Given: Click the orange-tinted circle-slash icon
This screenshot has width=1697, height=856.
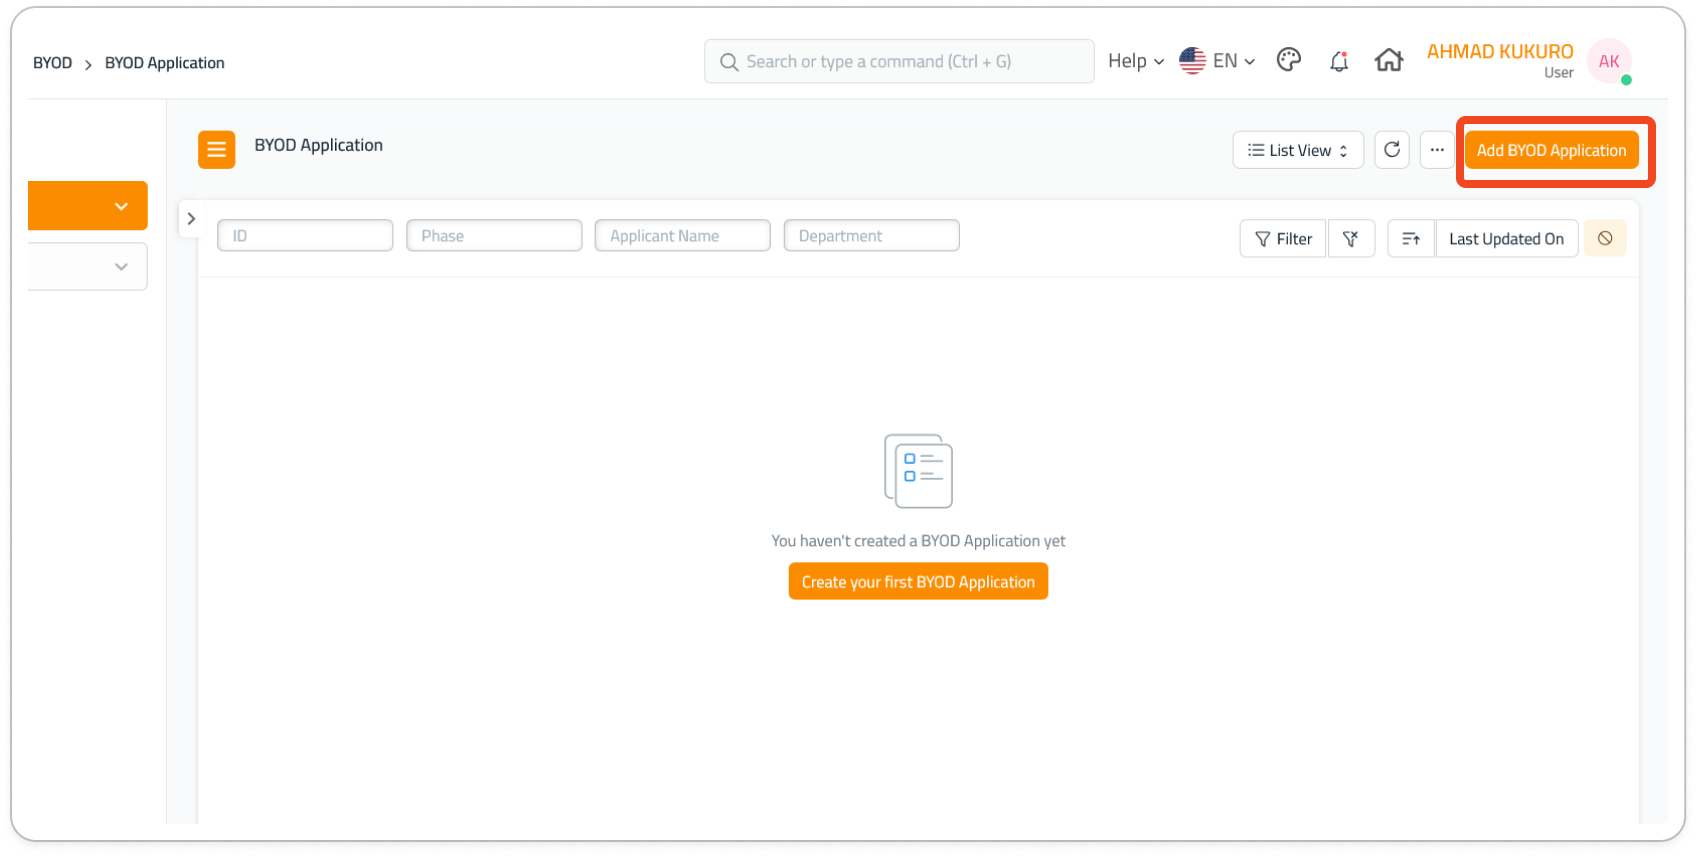Looking at the screenshot, I should point(1604,239).
